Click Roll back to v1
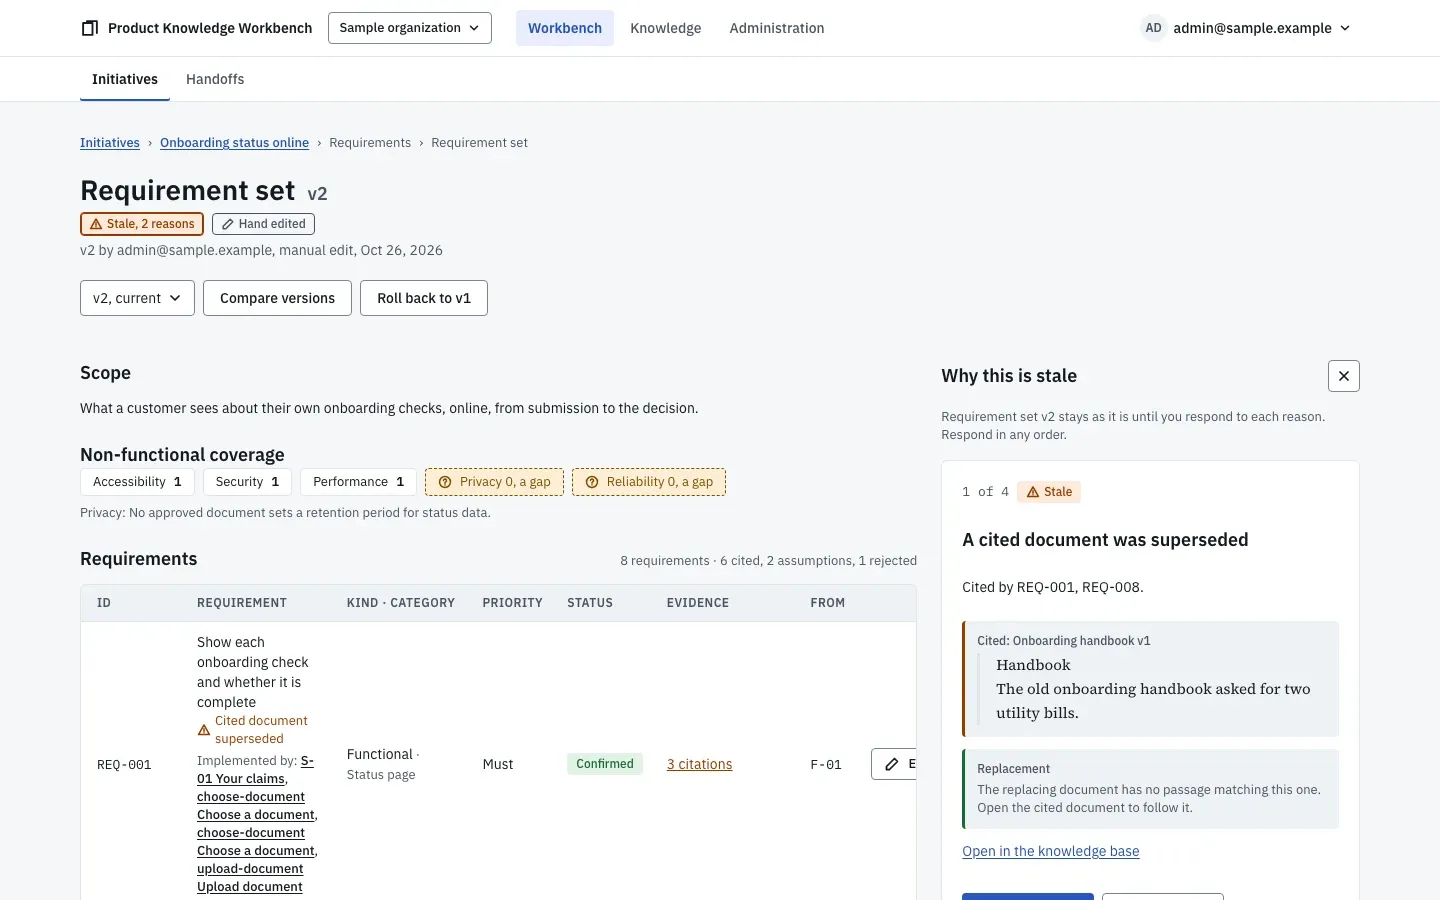 tap(424, 298)
